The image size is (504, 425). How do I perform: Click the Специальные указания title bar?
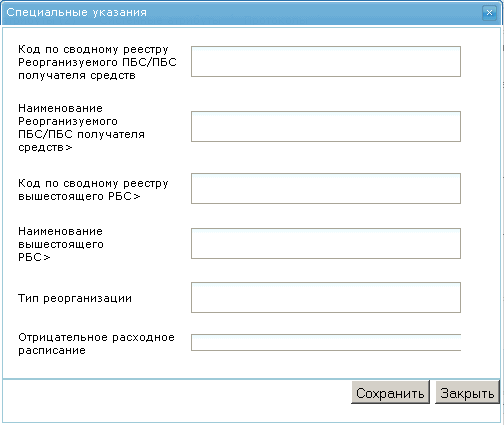coord(242,13)
